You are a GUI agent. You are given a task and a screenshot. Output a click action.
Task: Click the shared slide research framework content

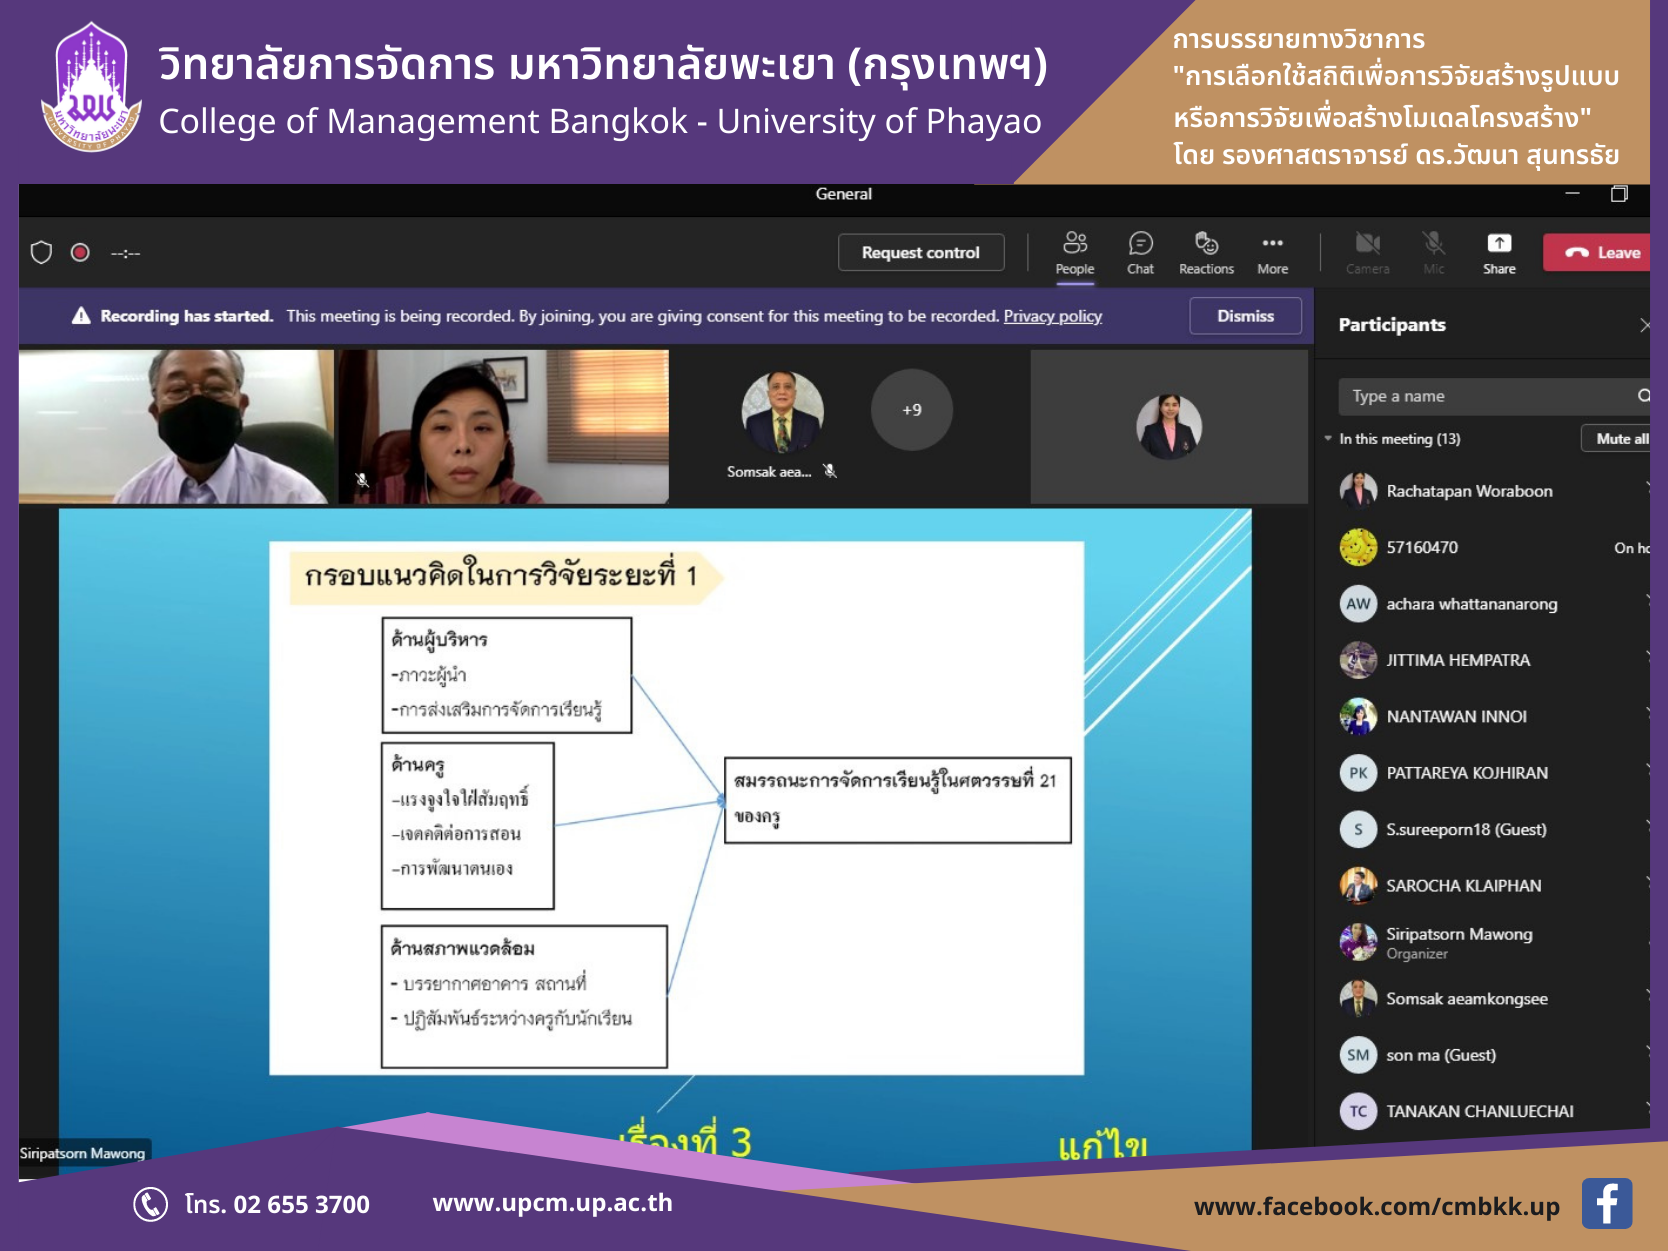point(677,808)
